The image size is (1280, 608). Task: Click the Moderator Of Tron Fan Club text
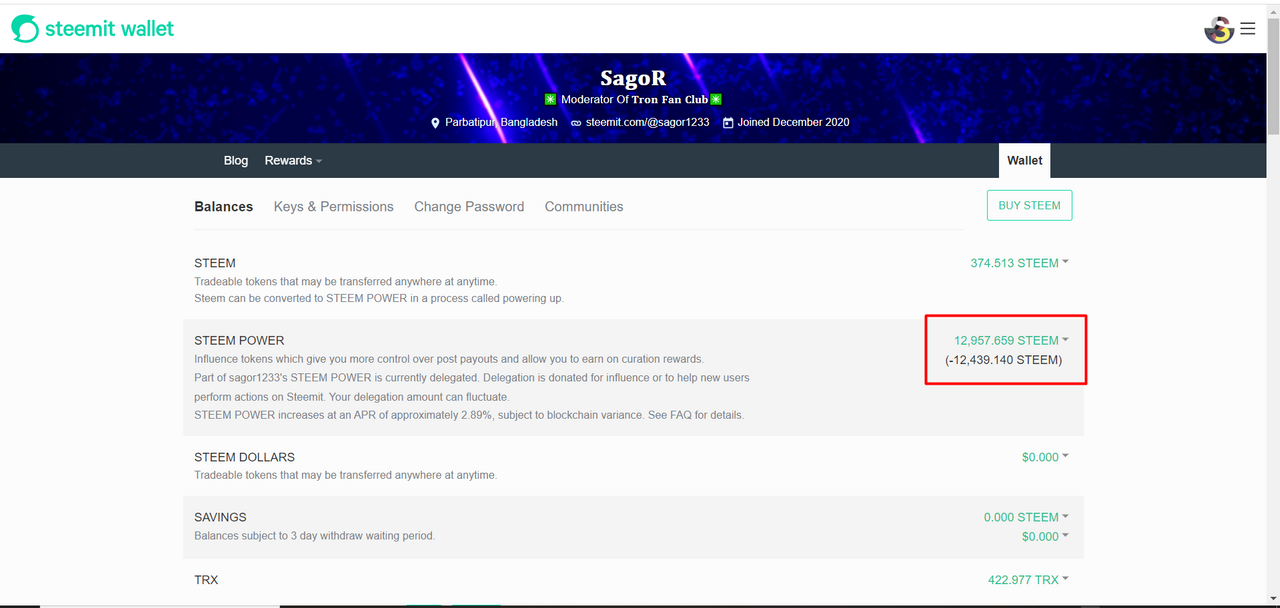(x=634, y=100)
